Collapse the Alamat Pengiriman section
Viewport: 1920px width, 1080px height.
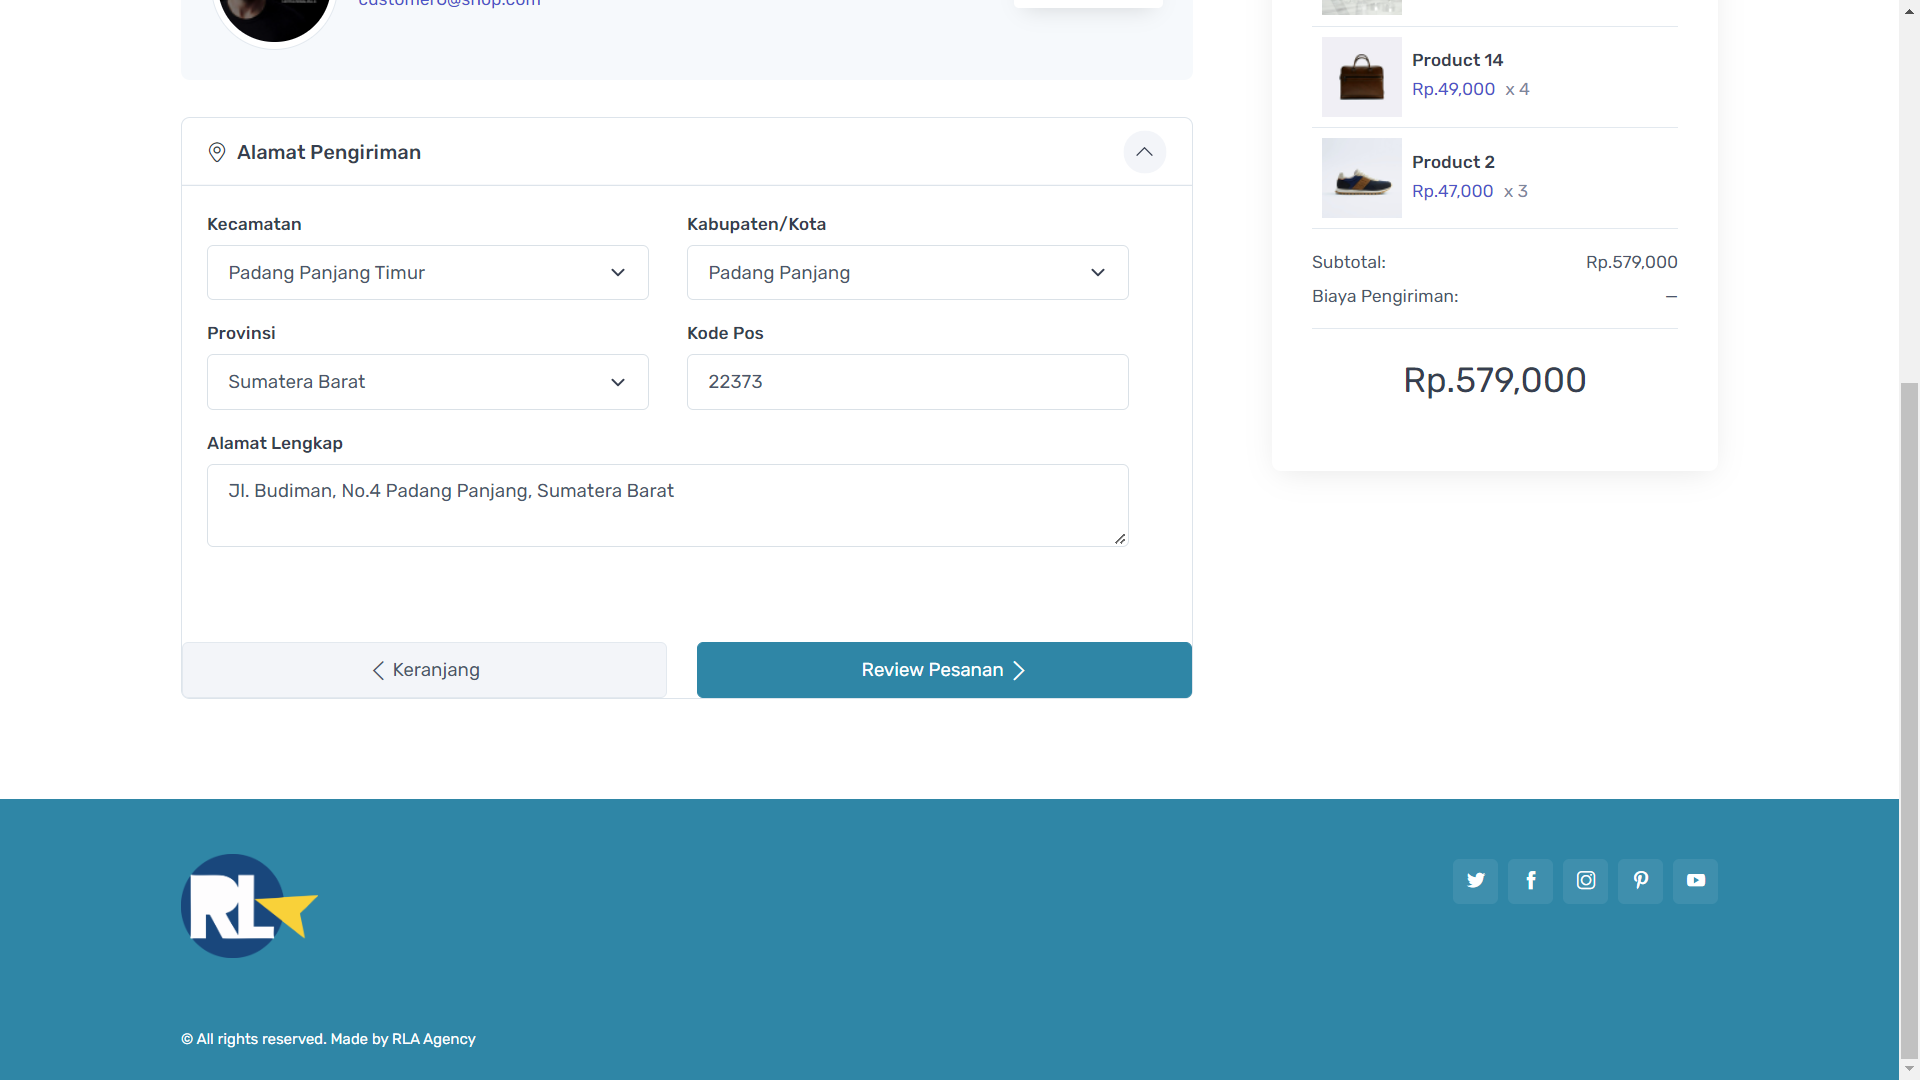pyautogui.click(x=1144, y=152)
